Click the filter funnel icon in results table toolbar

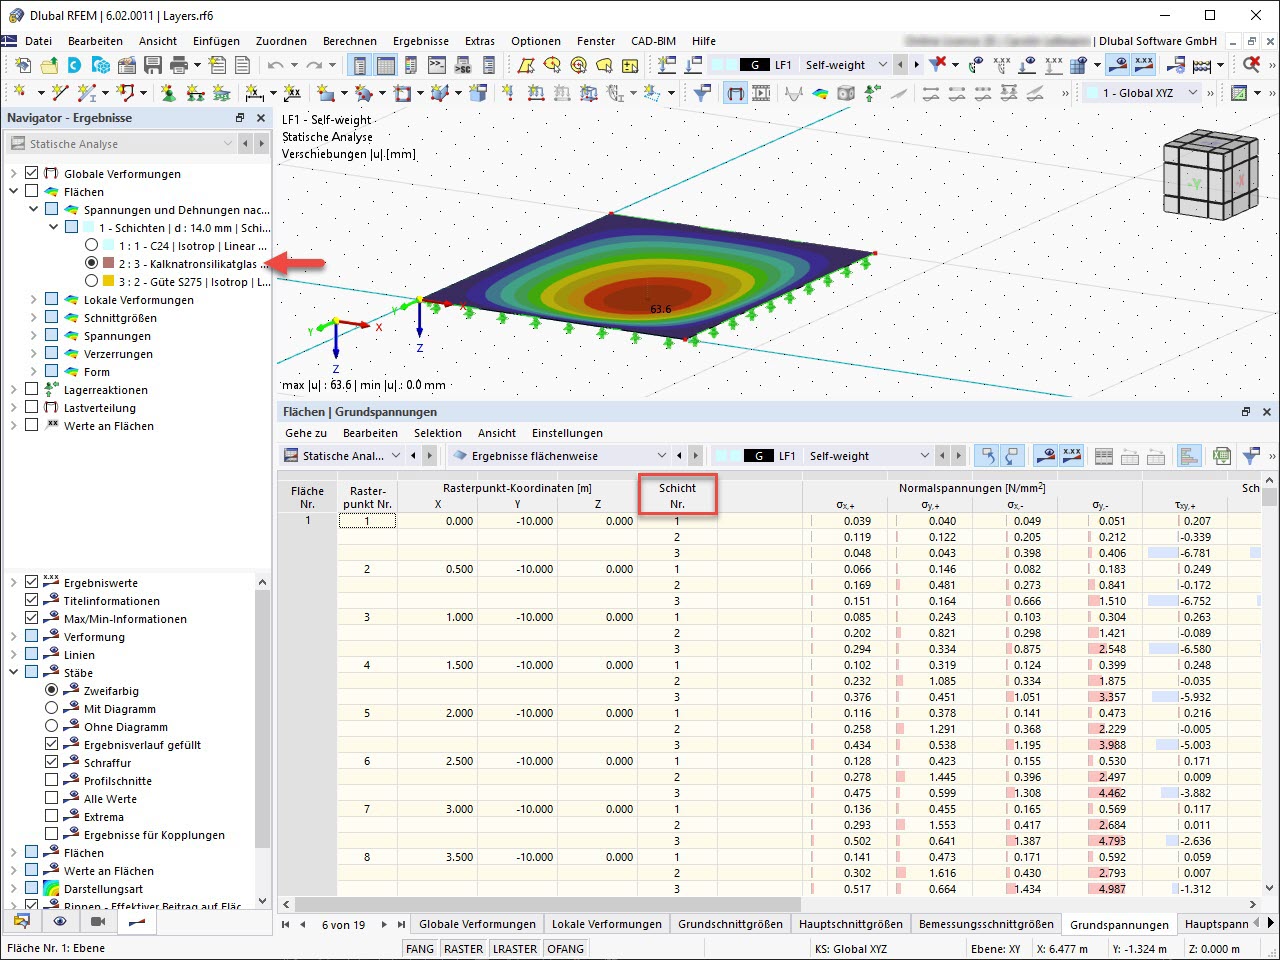1250,456
